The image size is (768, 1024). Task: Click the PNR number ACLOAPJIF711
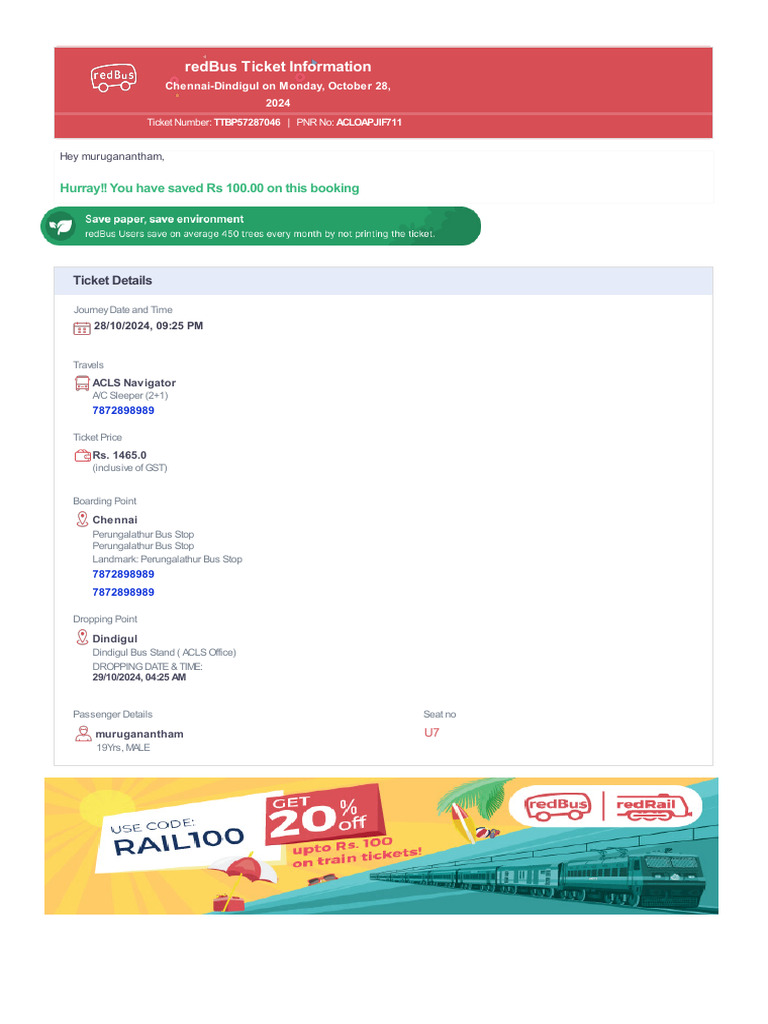coord(369,123)
